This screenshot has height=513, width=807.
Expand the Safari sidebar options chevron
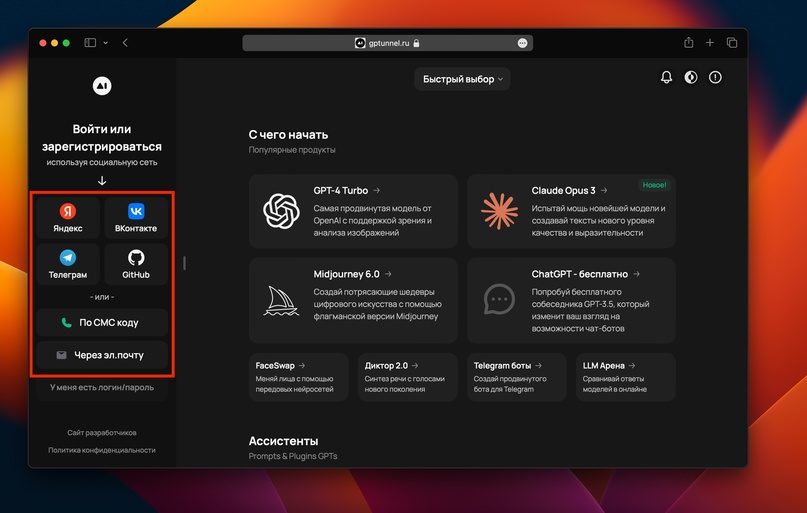(x=106, y=43)
